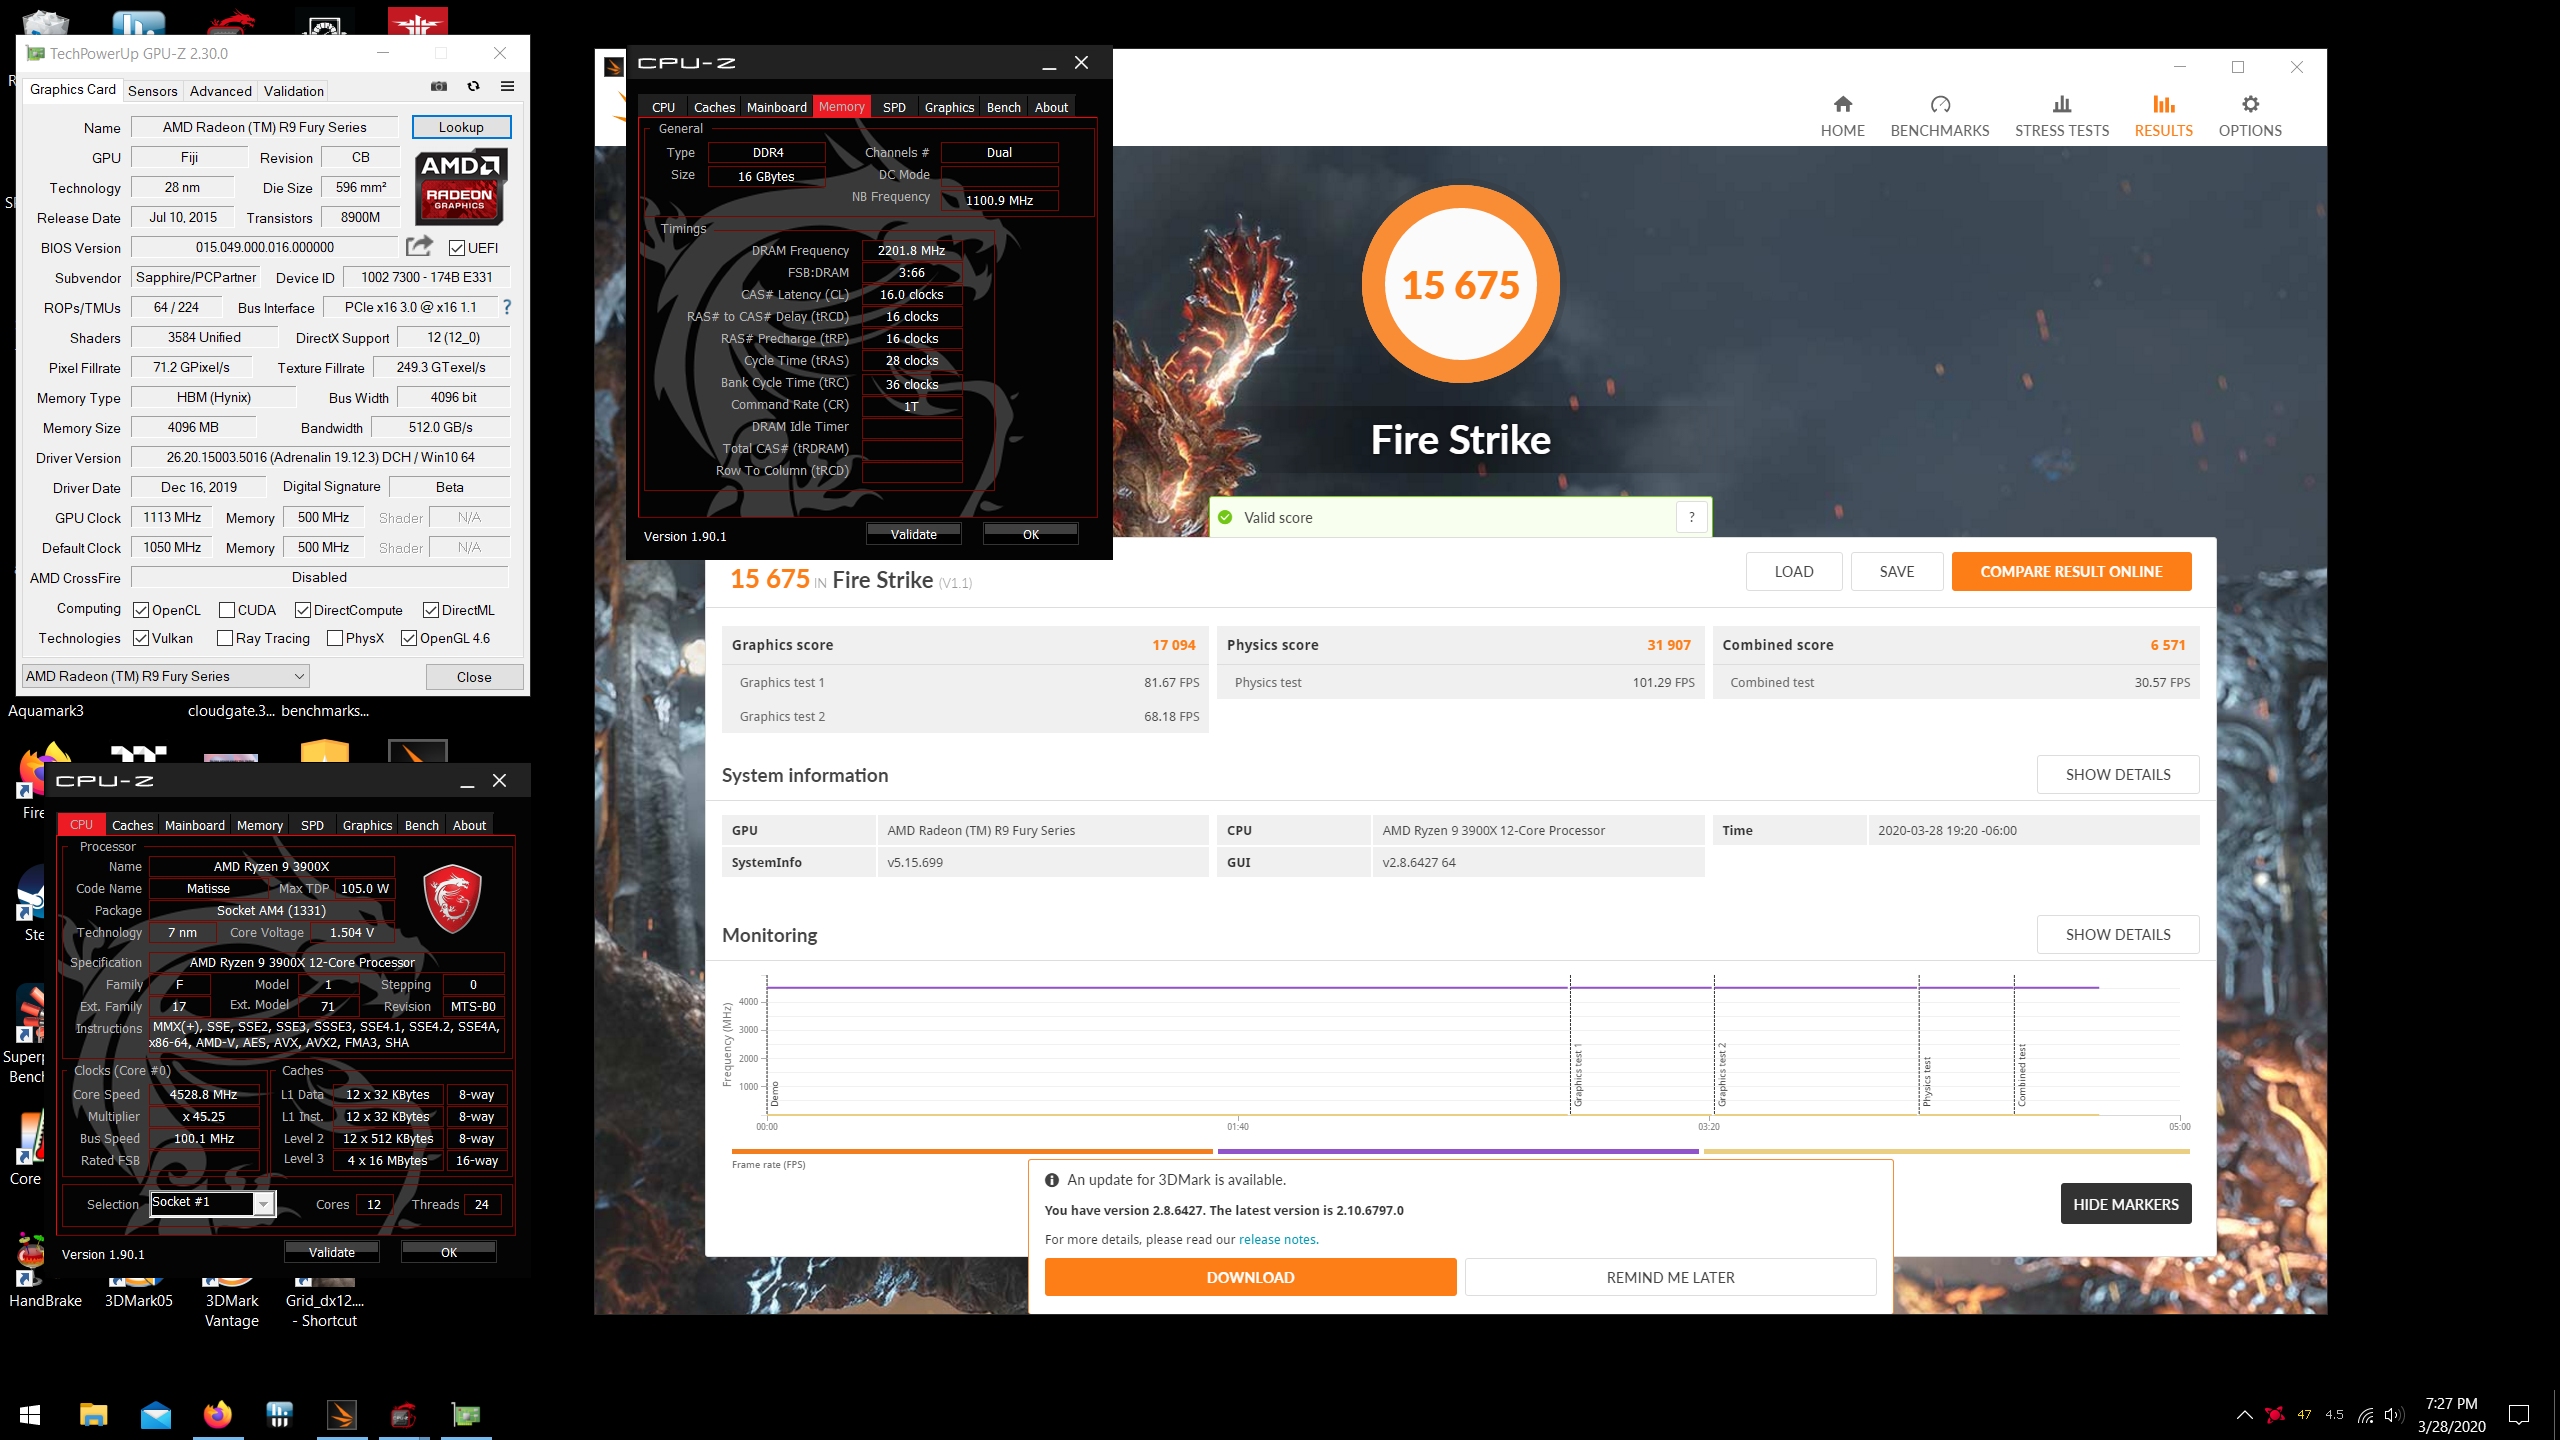
Task: Switch to GPU-Z Advanced tab
Action: 220,91
